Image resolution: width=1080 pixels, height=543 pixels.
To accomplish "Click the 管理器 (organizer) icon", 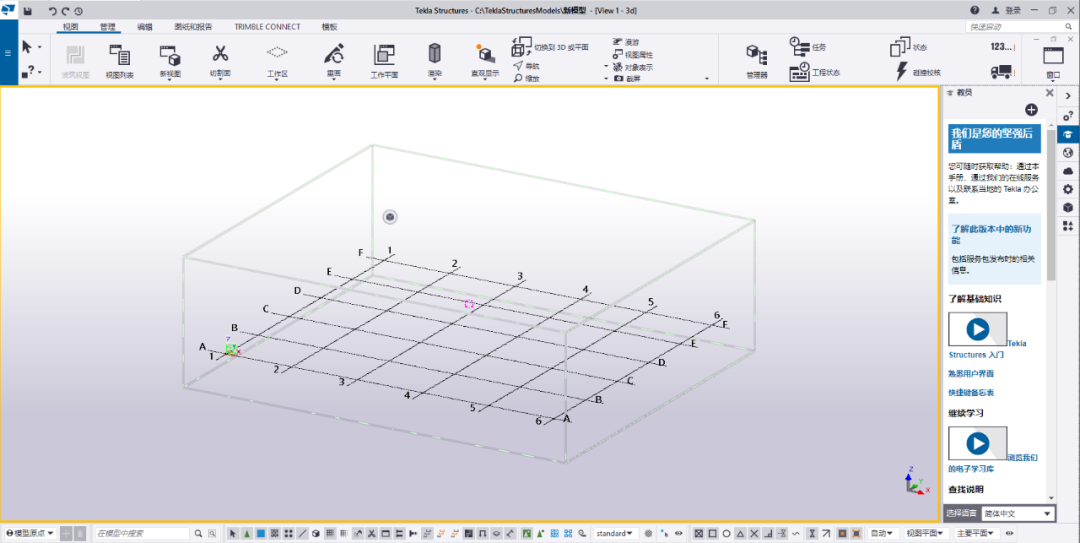I will [x=757, y=56].
